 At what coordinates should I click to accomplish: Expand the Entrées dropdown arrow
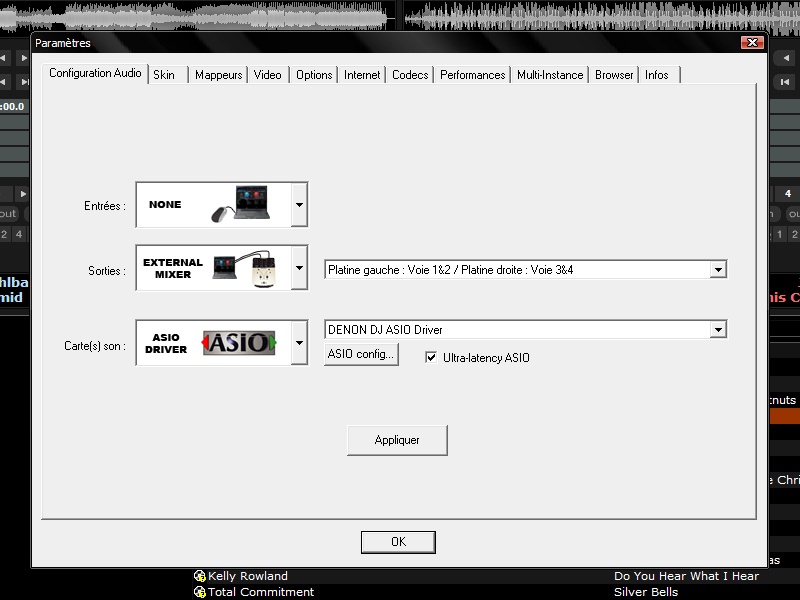(x=298, y=205)
